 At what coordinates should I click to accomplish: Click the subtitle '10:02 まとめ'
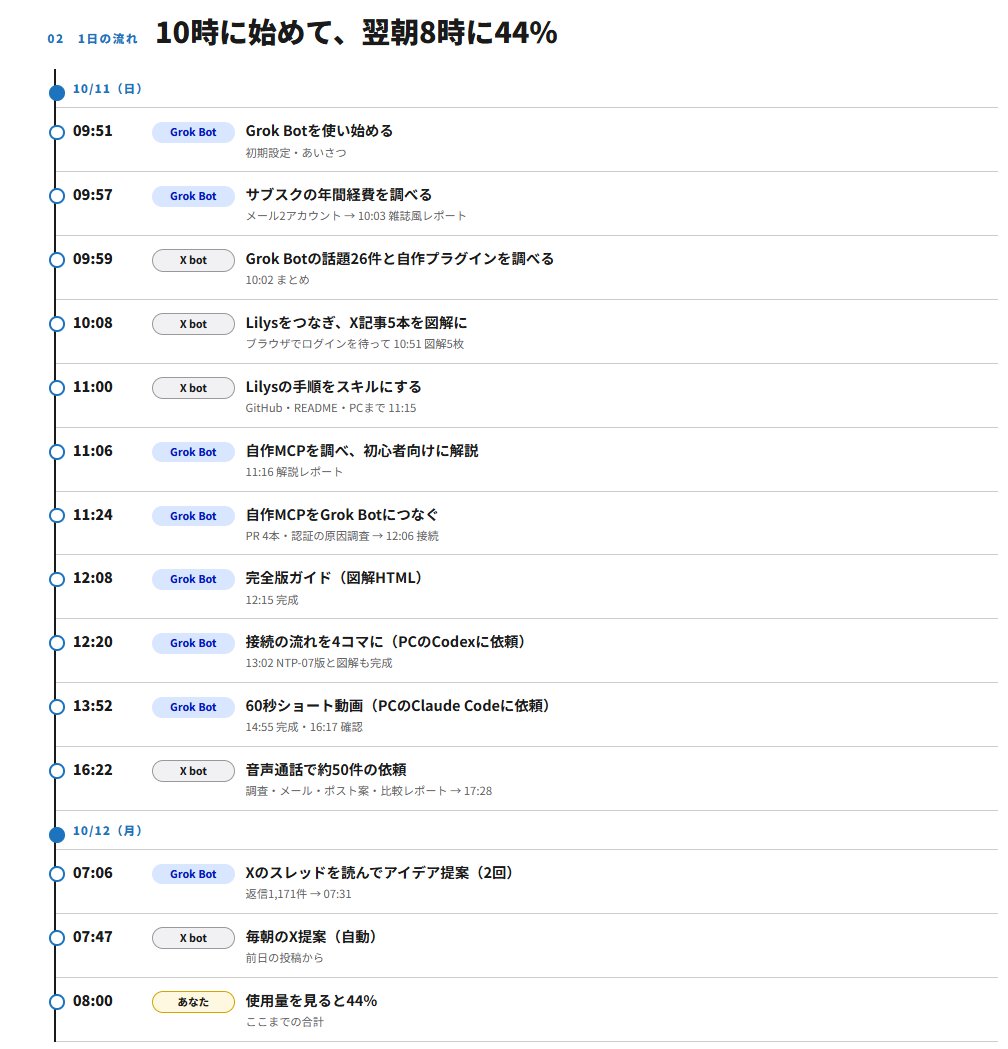pyautogui.click(x=278, y=280)
